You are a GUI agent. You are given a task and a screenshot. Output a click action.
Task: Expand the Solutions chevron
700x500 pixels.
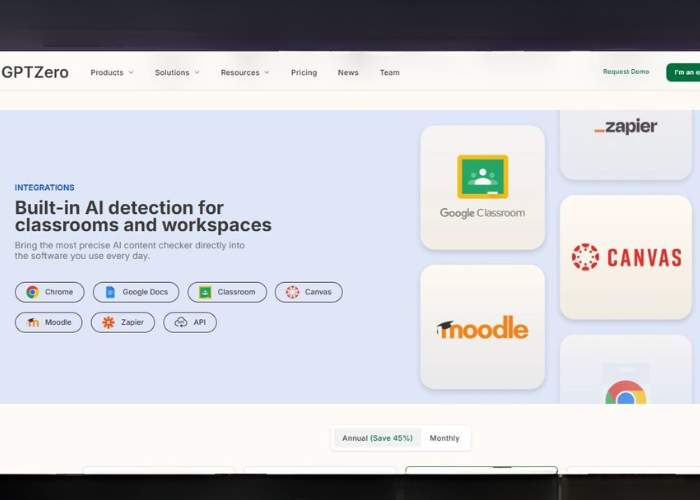tap(197, 72)
